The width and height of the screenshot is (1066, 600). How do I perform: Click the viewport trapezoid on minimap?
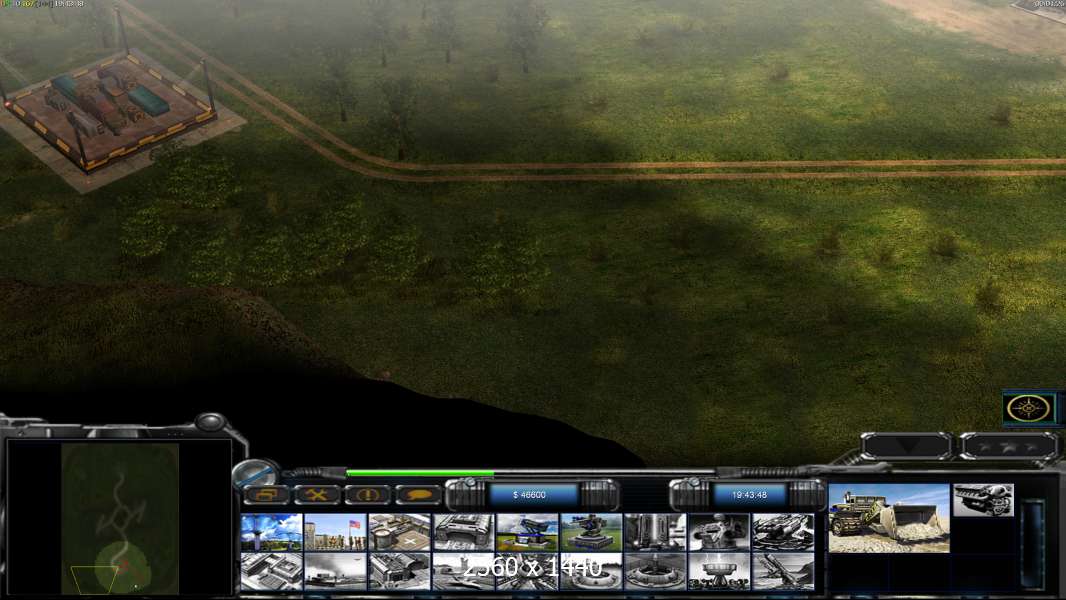click(94, 580)
